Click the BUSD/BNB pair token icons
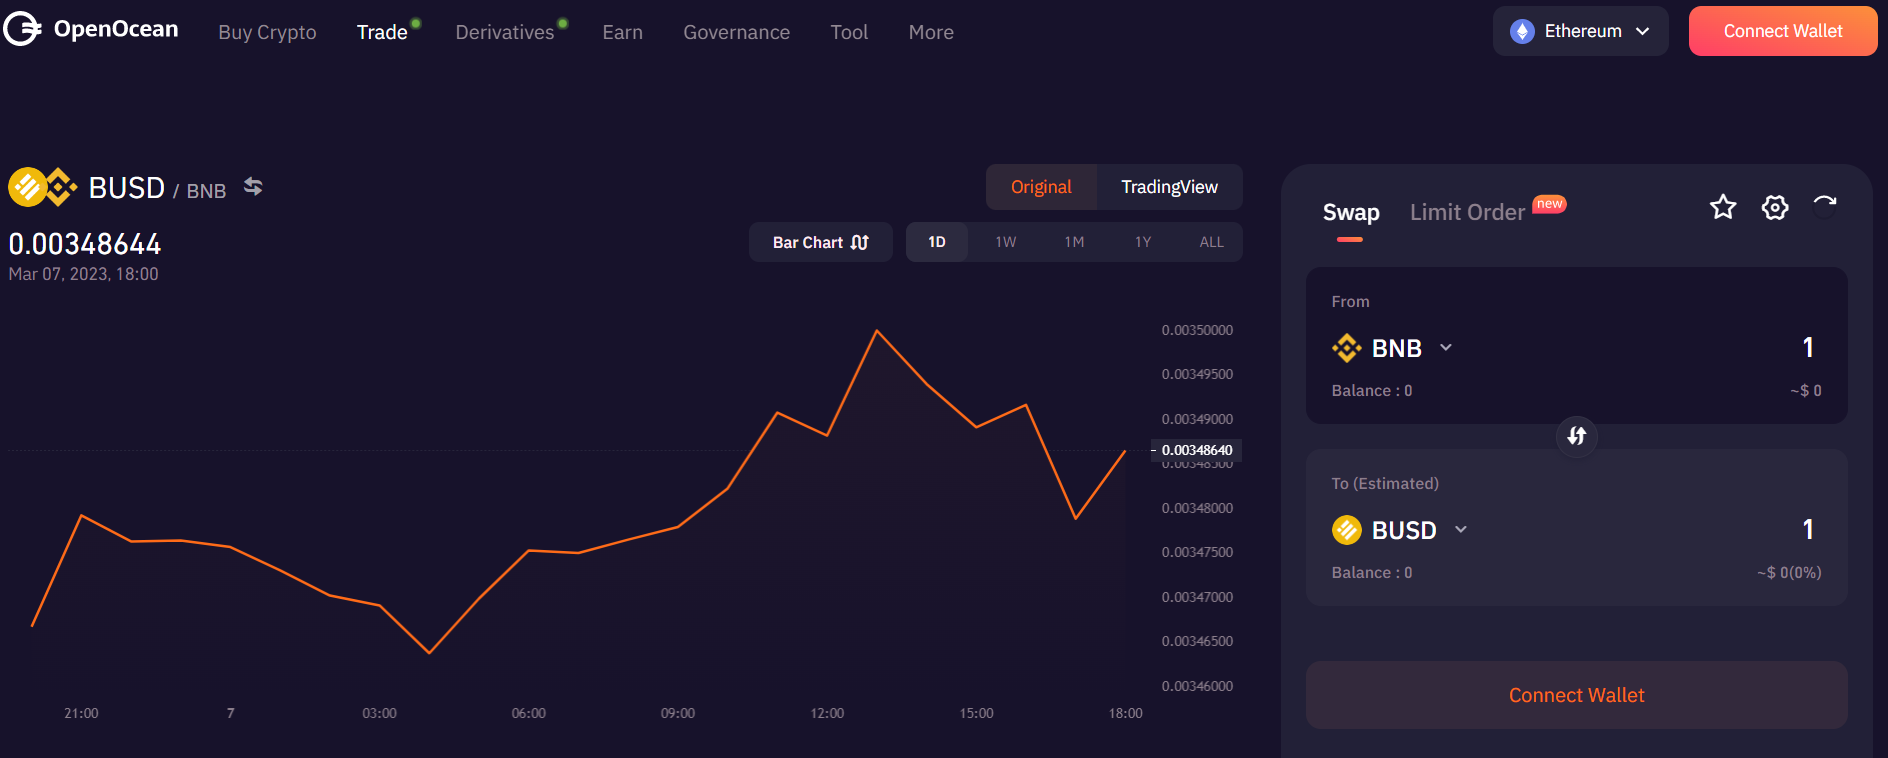The width and height of the screenshot is (1888, 758). [43, 187]
